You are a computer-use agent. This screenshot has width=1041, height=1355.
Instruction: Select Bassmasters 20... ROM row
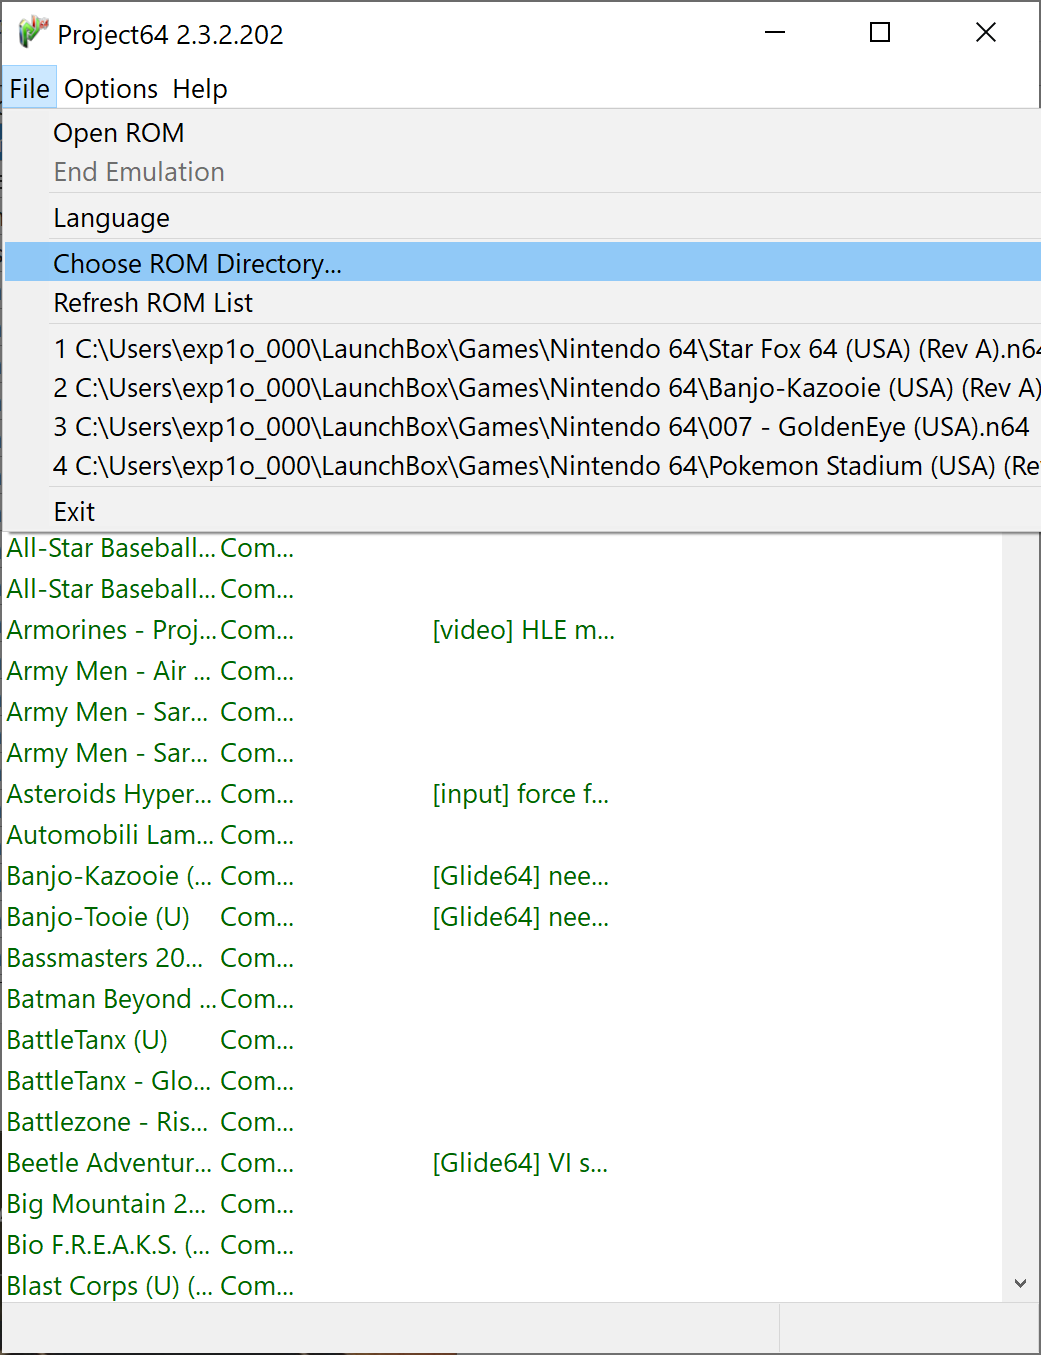(501, 958)
